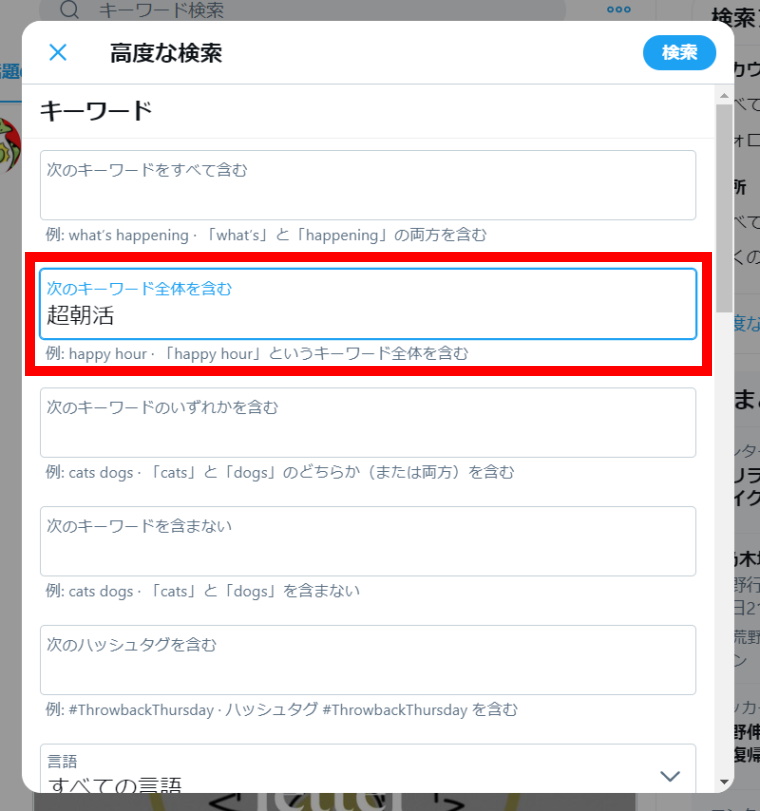Click the happy hour example hint text
The height and width of the screenshot is (811, 760).
click(257, 354)
